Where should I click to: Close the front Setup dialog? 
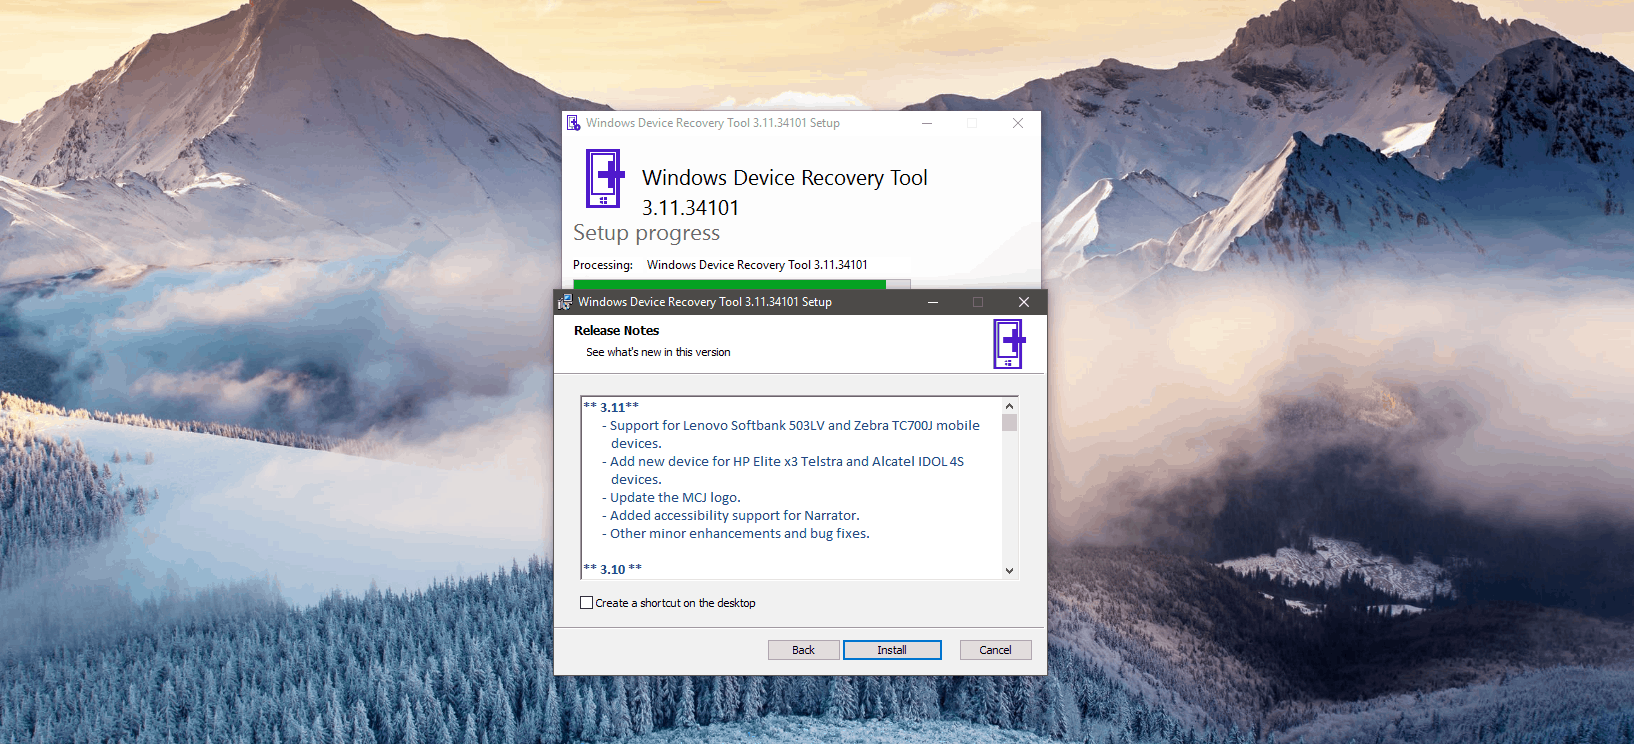(x=1023, y=302)
